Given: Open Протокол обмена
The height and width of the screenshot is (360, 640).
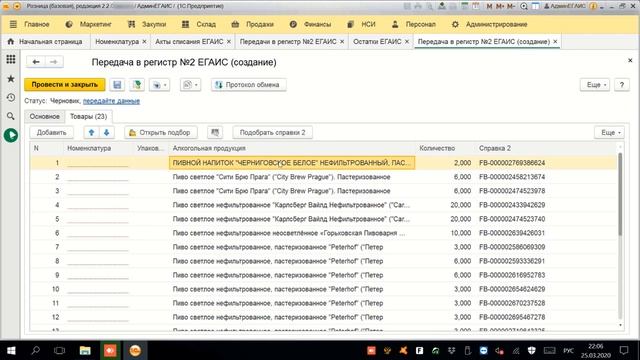Looking at the screenshot, I should (x=248, y=85).
